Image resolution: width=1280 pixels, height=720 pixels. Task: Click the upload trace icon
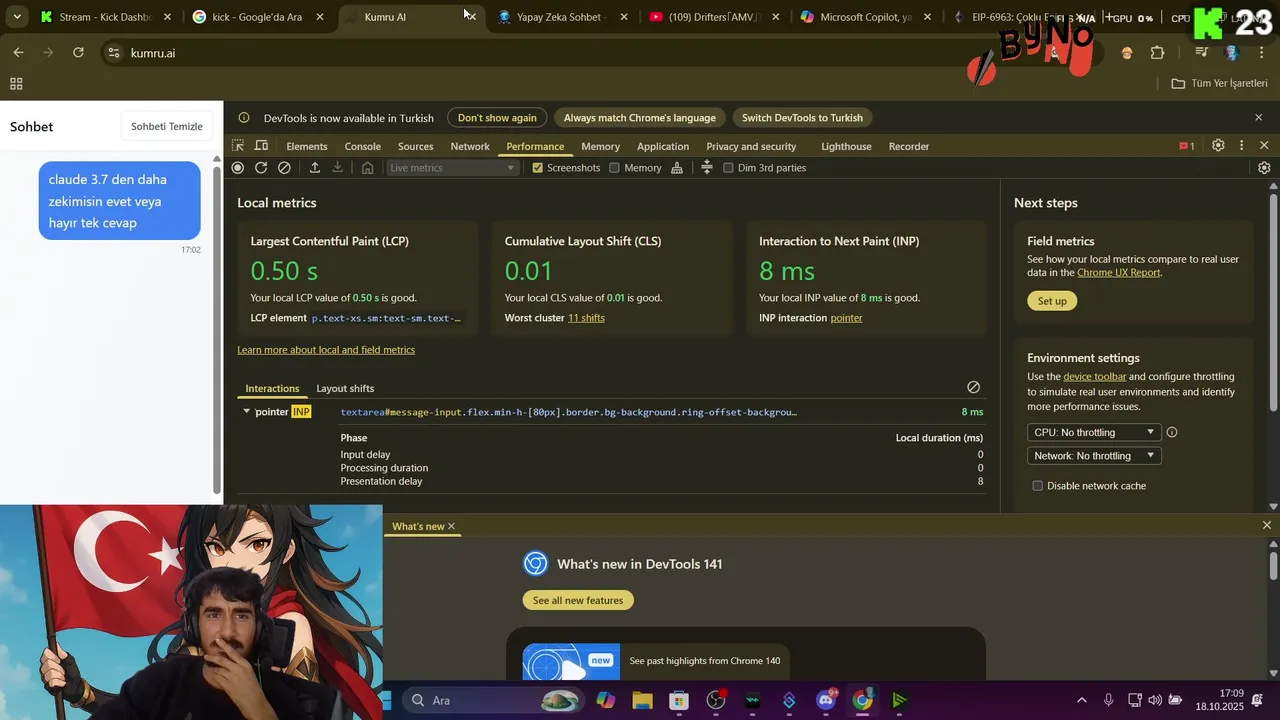pos(315,168)
